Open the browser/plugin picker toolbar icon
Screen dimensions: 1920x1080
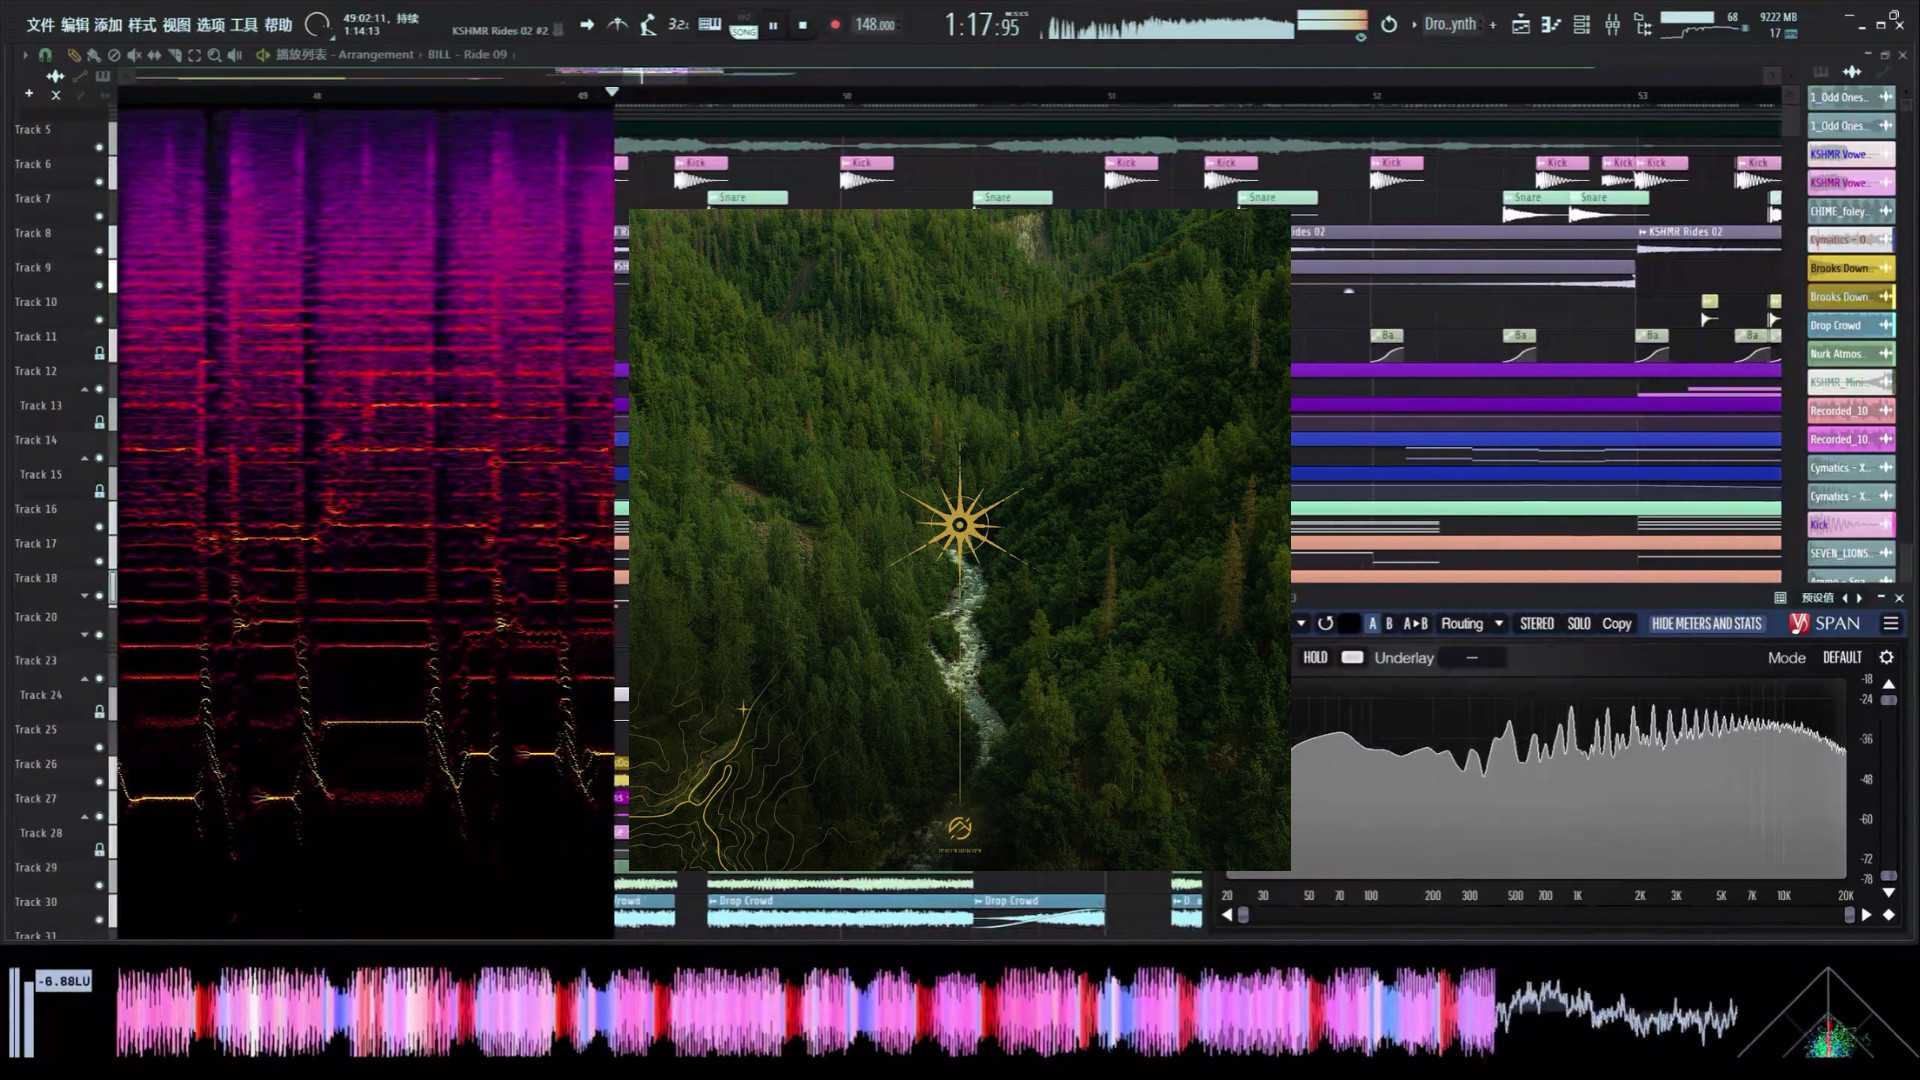[x=1643, y=25]
